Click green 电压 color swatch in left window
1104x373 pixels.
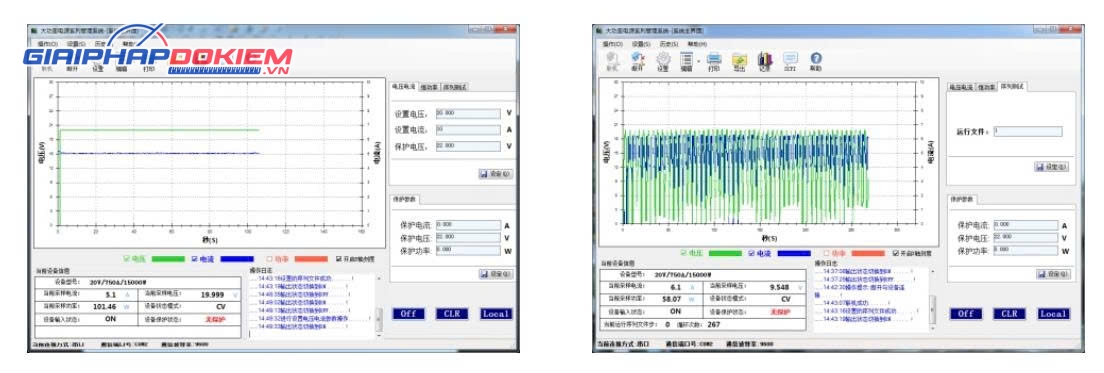[x=168, y=259]
